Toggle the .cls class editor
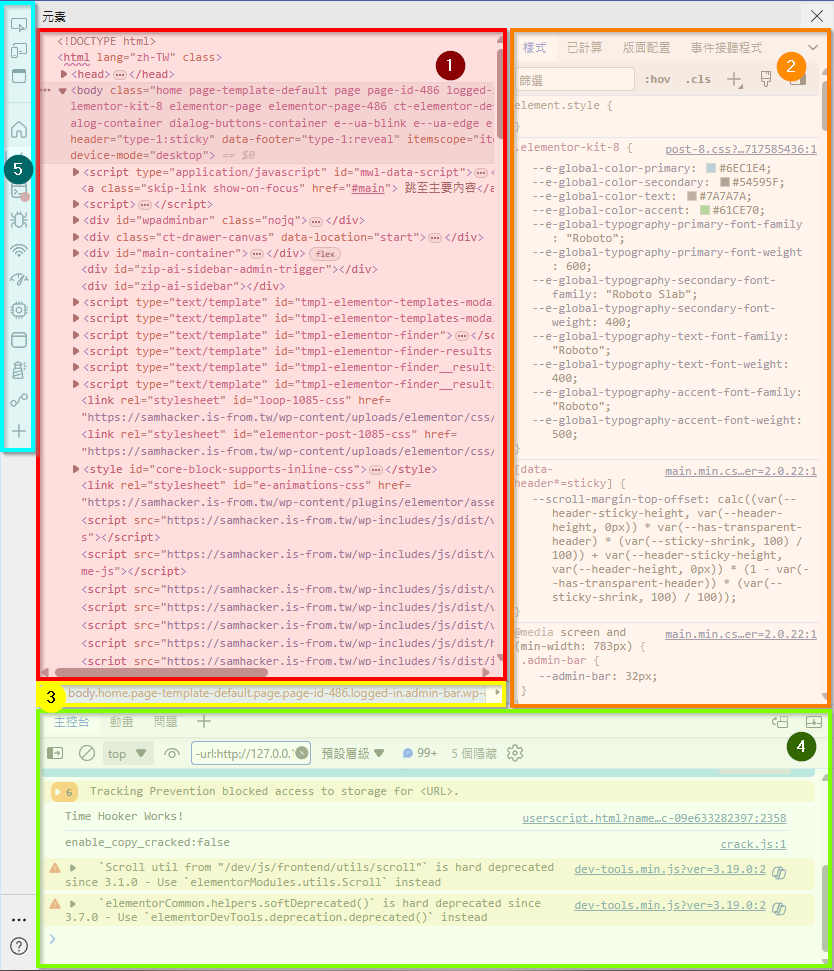This screenshot has width=834, height=971. click(x=698, y=79)
